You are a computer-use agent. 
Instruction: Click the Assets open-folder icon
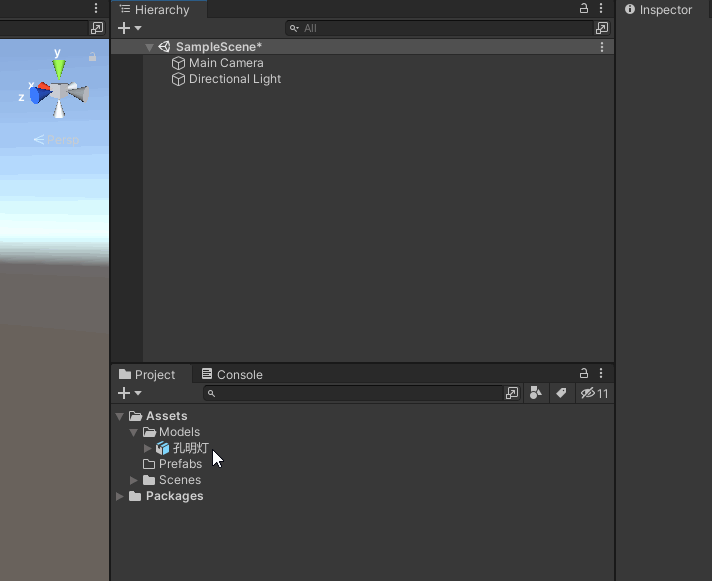135,416
